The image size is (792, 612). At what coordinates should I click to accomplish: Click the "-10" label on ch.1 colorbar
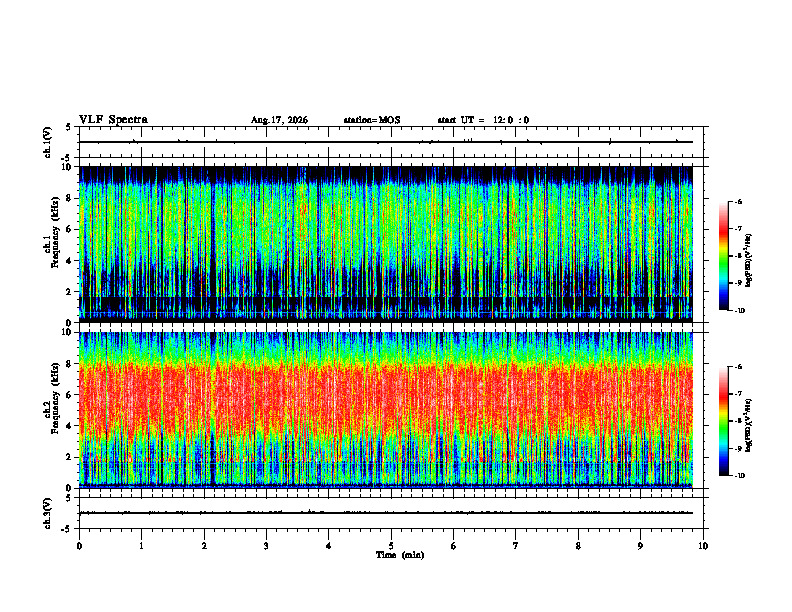[x=740, y=311]
